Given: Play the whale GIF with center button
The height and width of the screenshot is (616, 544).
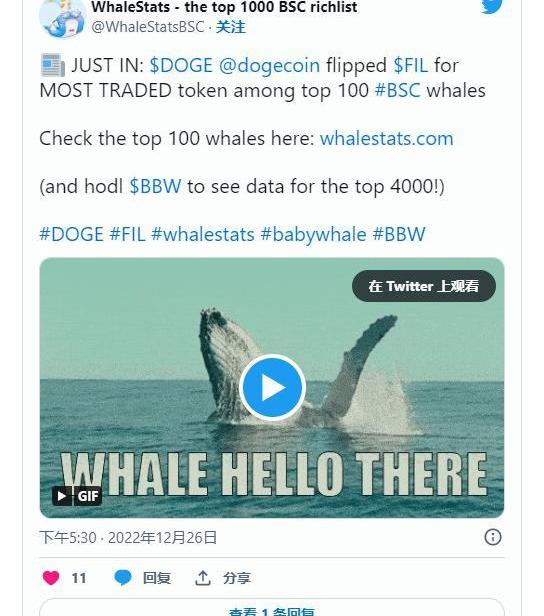Looking at the screenshot, I should coord(272,387).
